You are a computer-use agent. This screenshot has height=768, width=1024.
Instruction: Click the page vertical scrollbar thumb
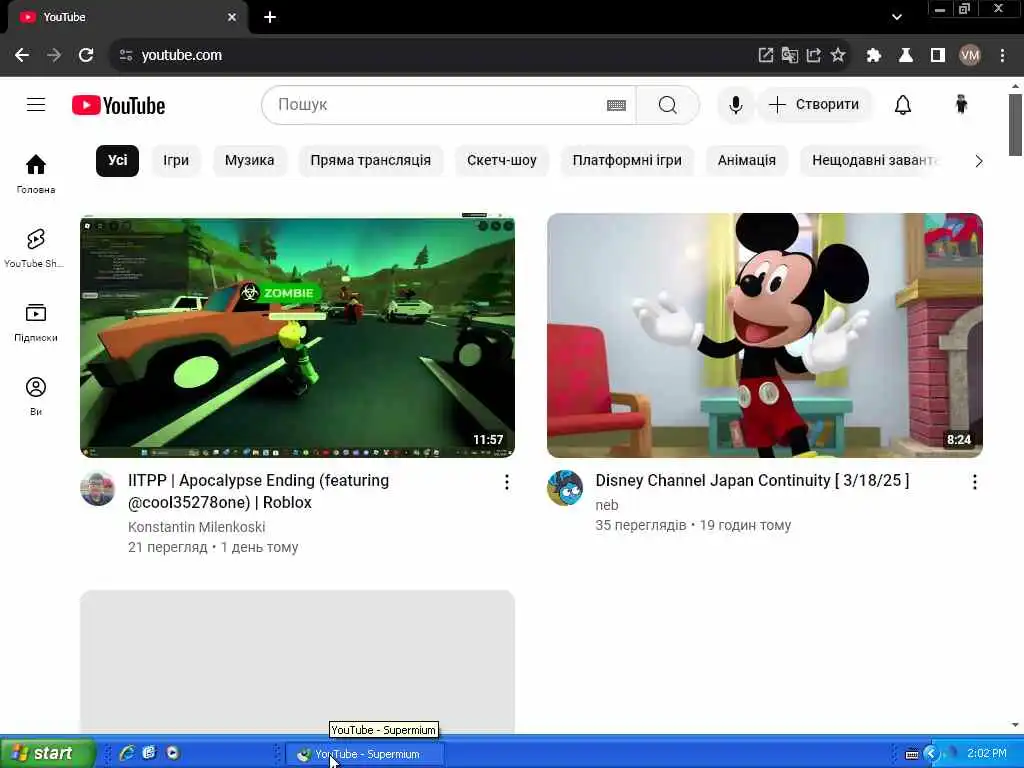(1015, 125)
